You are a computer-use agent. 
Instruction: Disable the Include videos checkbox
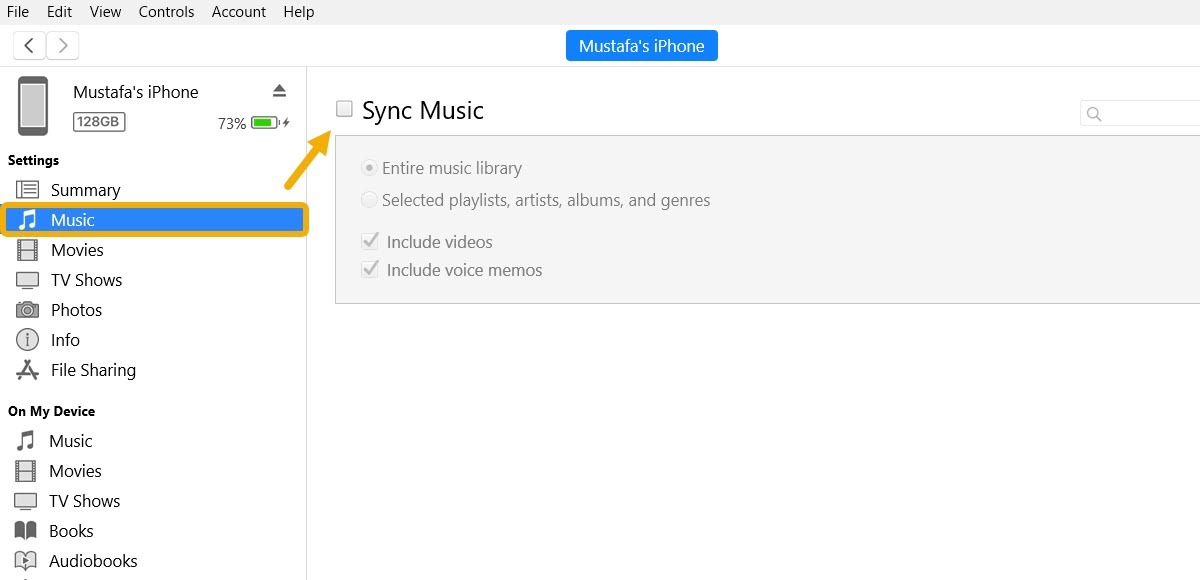click(x=369, y=240)
